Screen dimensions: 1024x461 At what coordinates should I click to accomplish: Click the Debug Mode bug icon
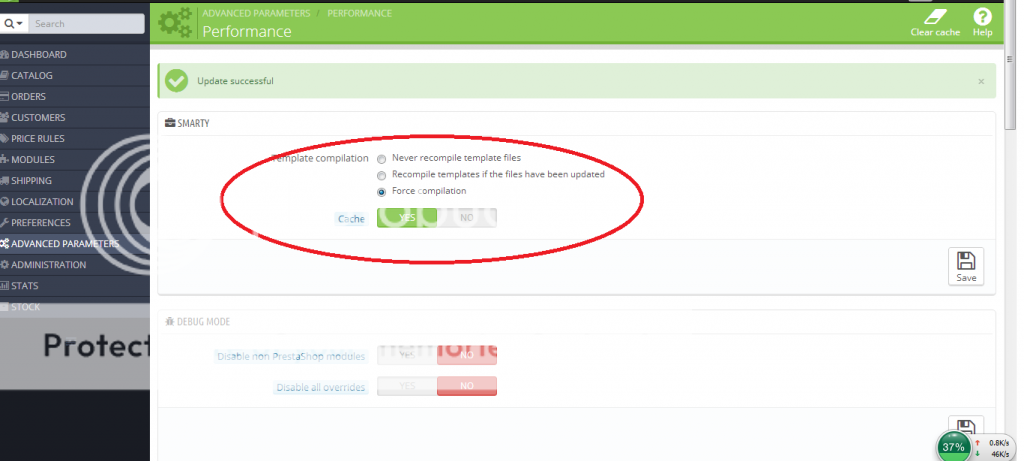[170, 321]
